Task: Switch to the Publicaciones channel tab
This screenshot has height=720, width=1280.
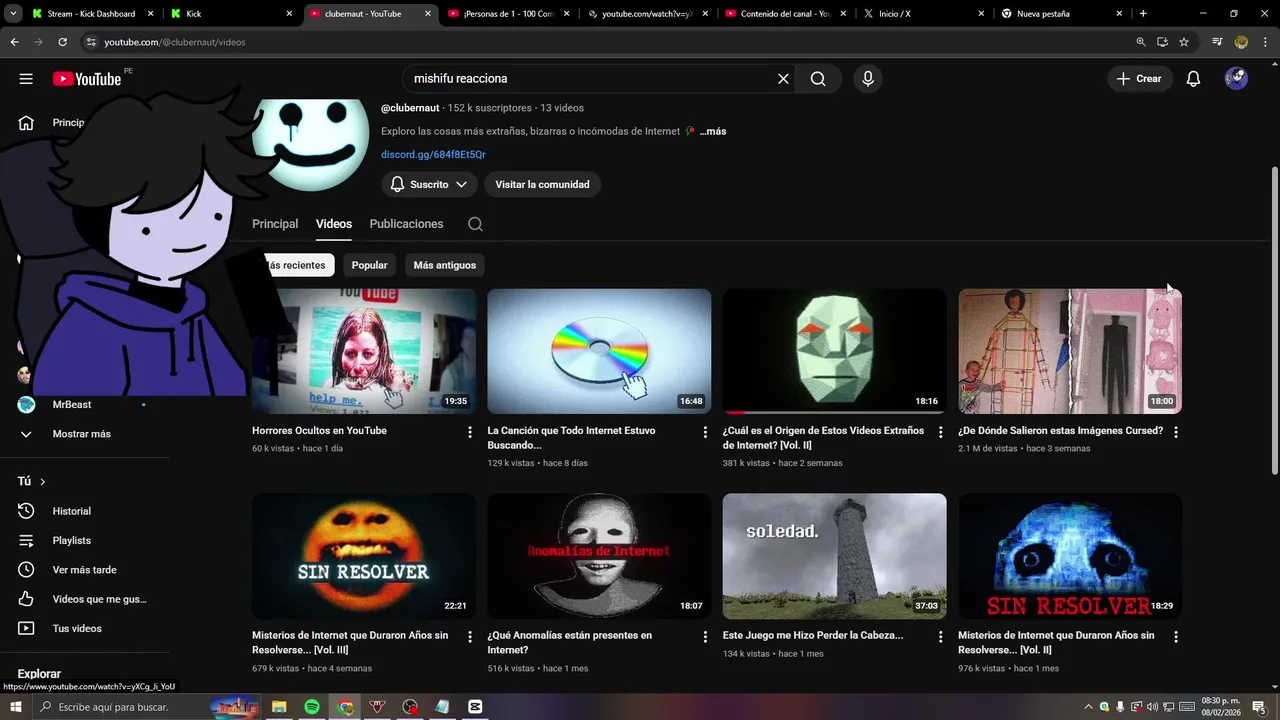Action: [x=406, y=224]
